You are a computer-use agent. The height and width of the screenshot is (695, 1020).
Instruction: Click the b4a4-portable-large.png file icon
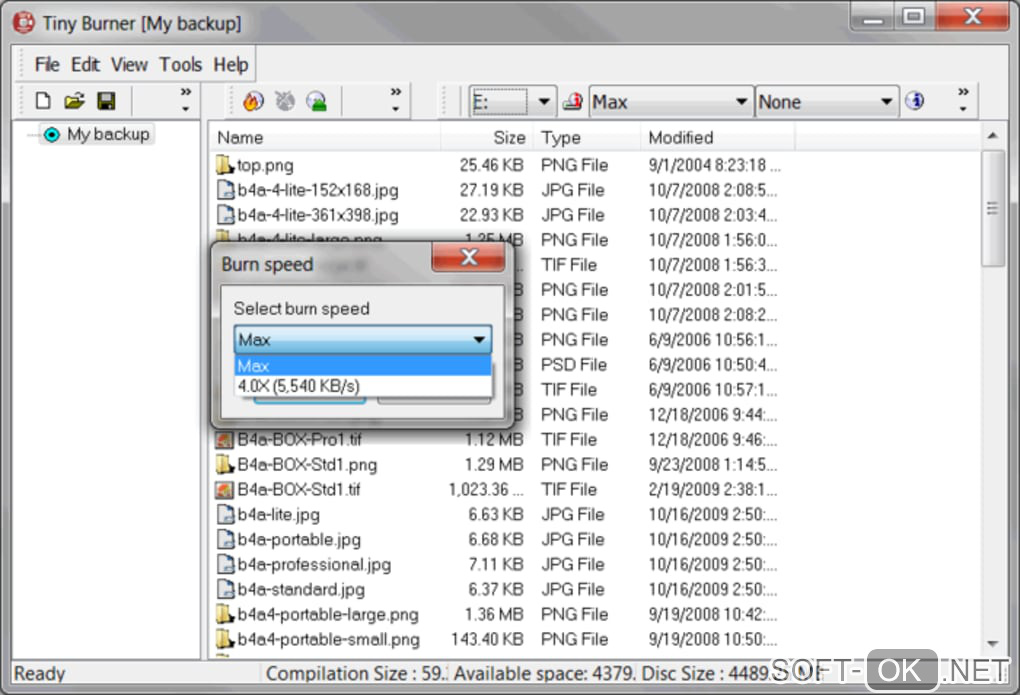[224, 614]
